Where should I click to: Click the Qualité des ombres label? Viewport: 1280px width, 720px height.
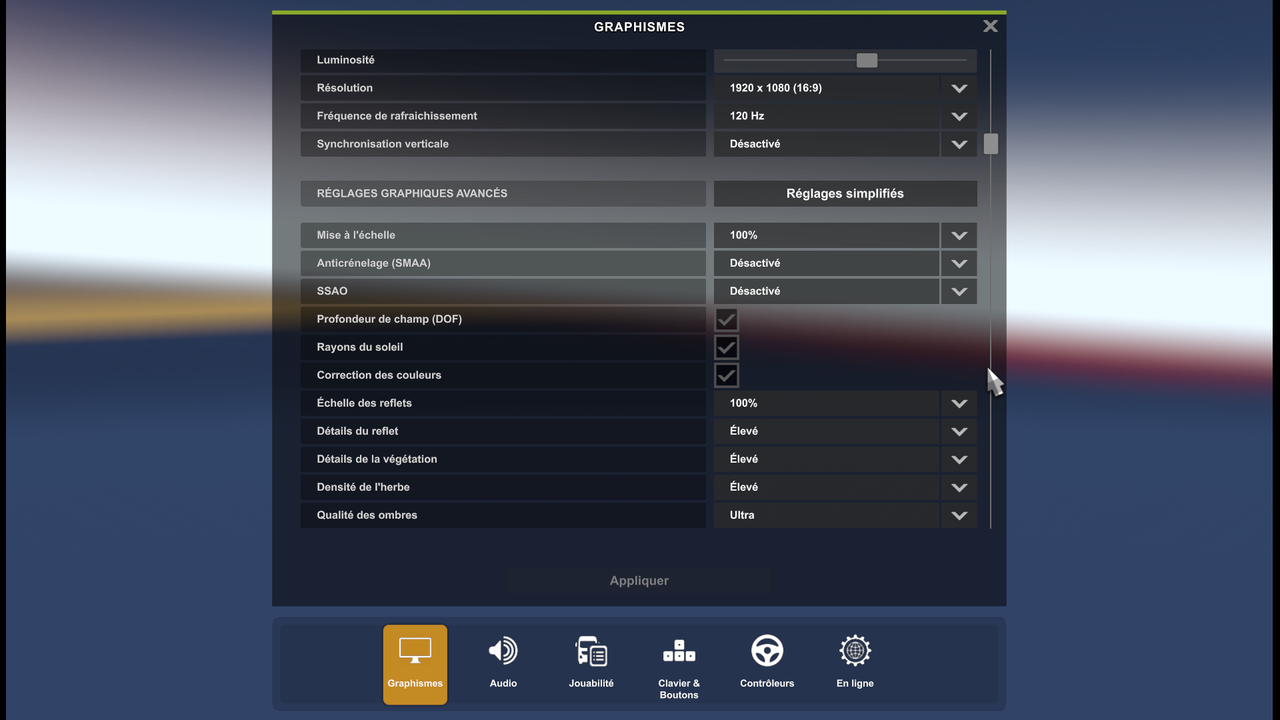point(367,515)
